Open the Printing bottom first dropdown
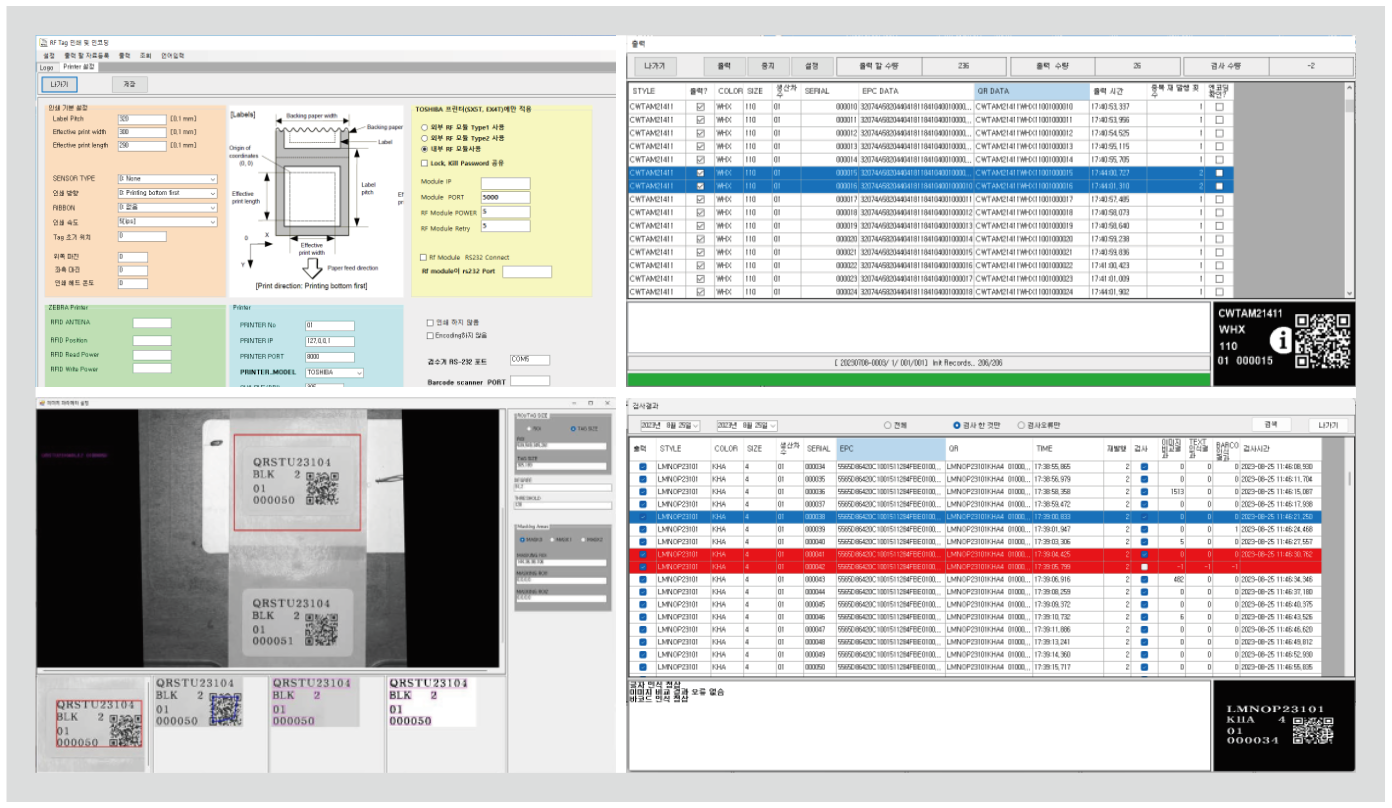The height and width of the screenshot is (808, 1392). [x=167, y=193]
